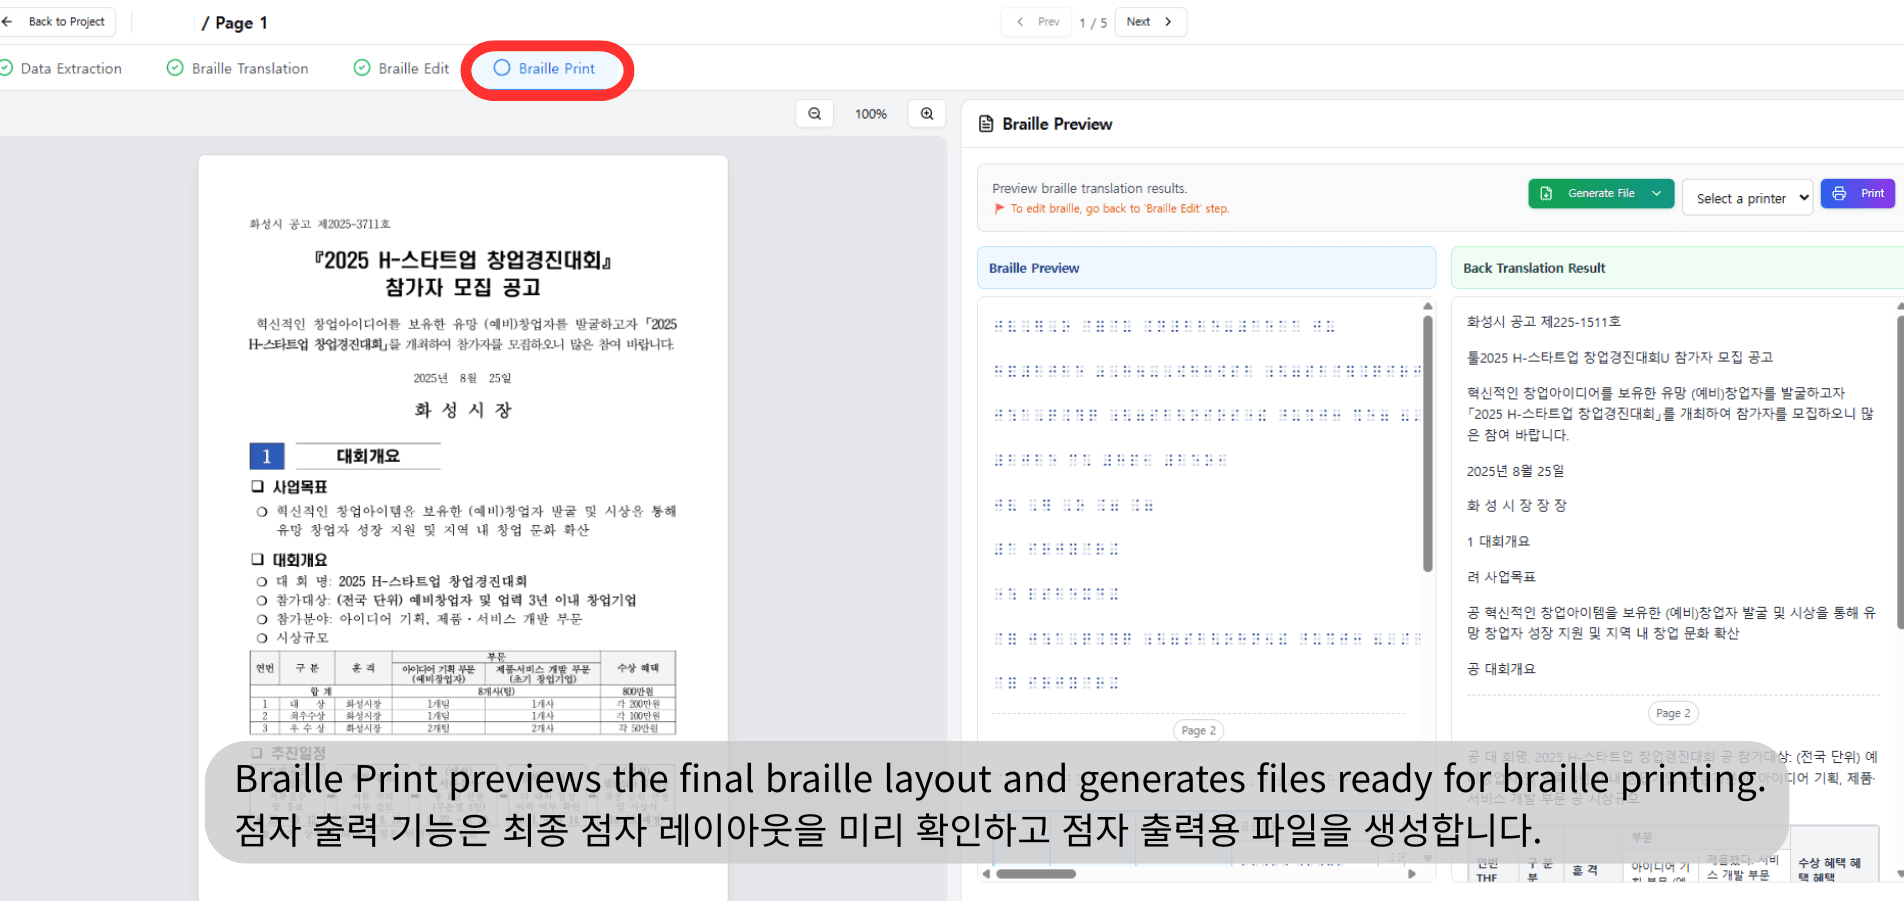Viewport: 1904px width, 901px height.
Task: Click the zoom in magnifier icon
Action: [x=927, y=114]
